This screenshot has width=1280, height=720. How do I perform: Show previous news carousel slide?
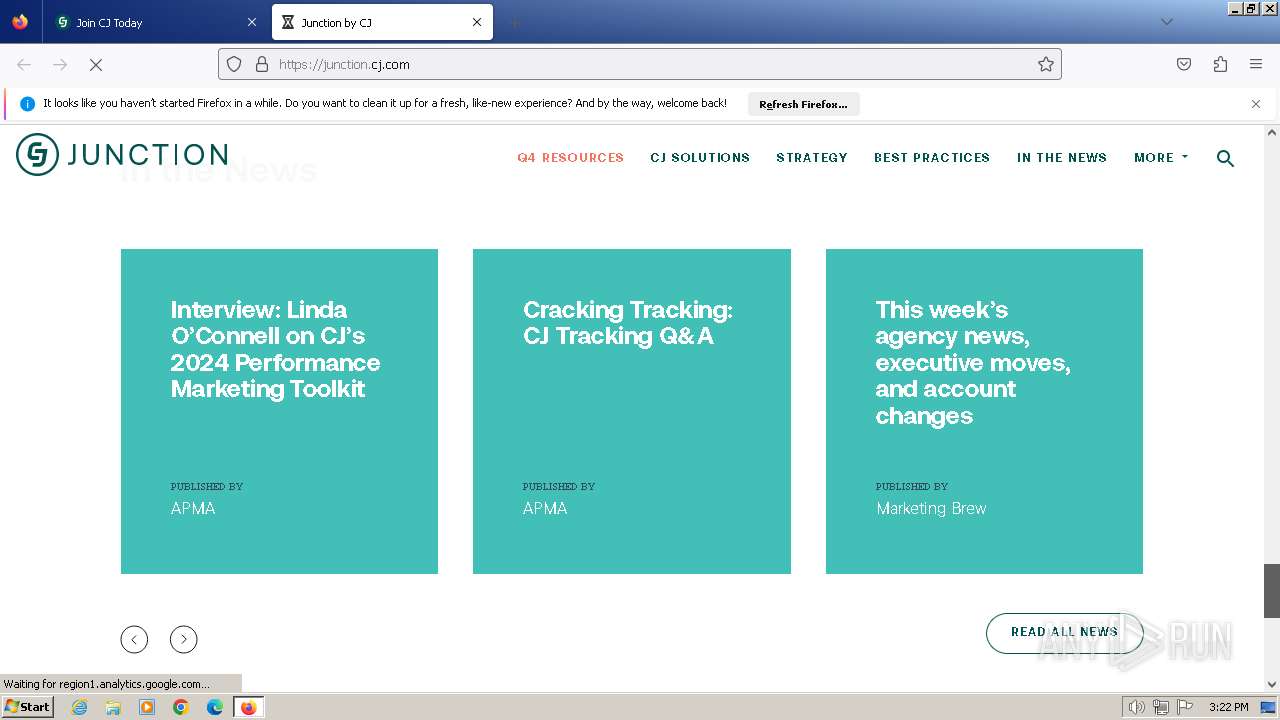pos(134,639)
